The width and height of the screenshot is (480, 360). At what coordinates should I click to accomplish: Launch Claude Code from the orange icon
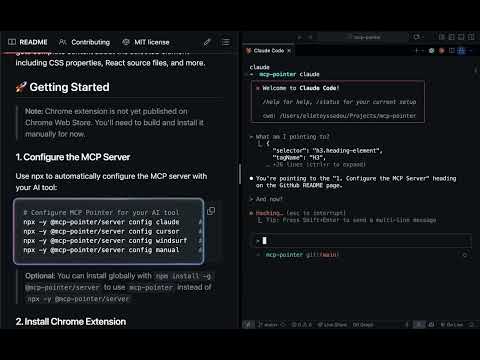pyautogui.click(x=442, y=51)
